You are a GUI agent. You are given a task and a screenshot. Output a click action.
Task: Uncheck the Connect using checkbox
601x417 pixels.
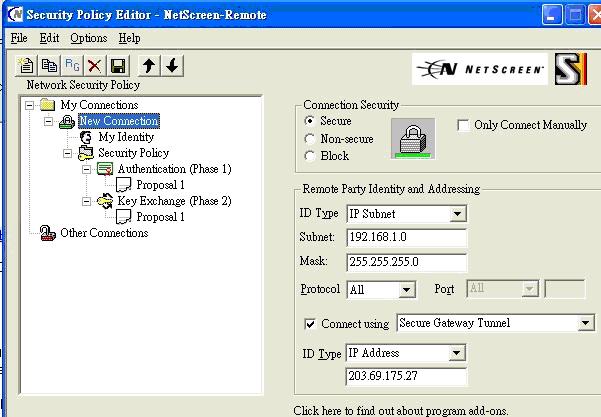[x=309, y=324]
